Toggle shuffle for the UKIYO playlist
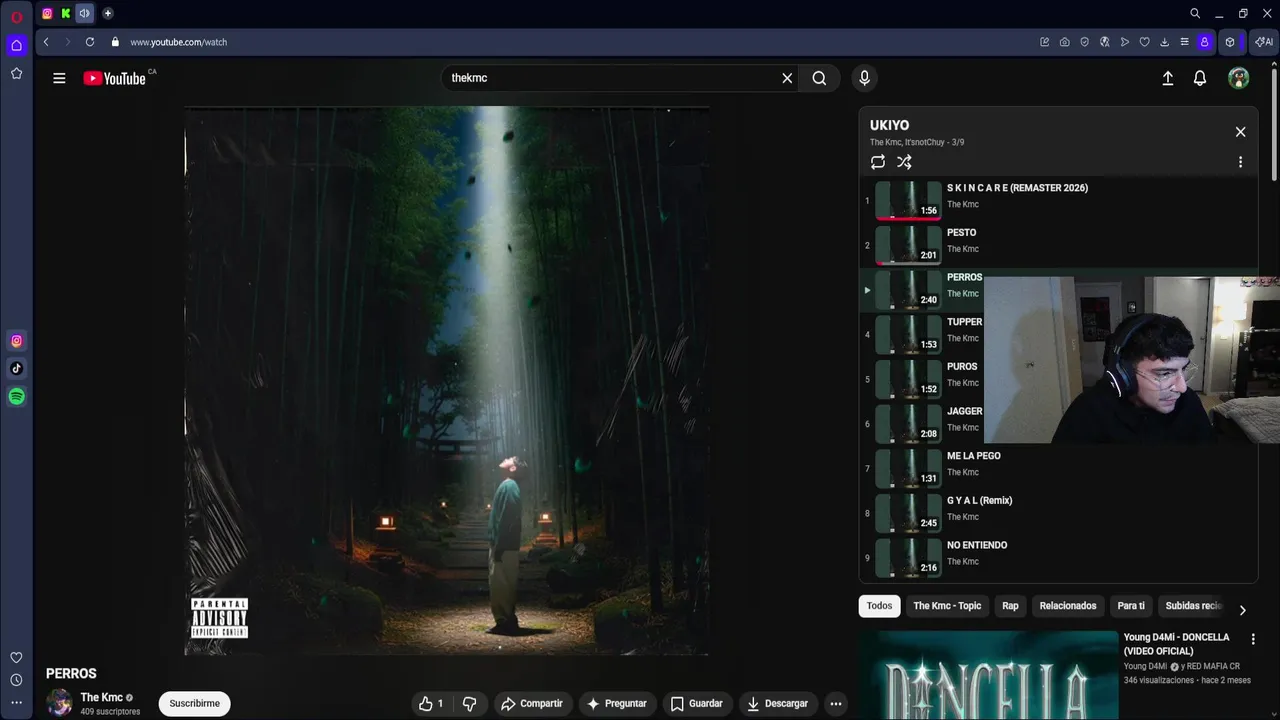 904,162
